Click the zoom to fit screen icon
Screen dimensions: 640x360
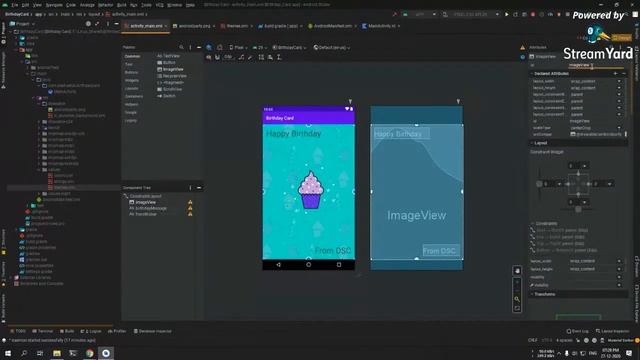tap(517, 309)
